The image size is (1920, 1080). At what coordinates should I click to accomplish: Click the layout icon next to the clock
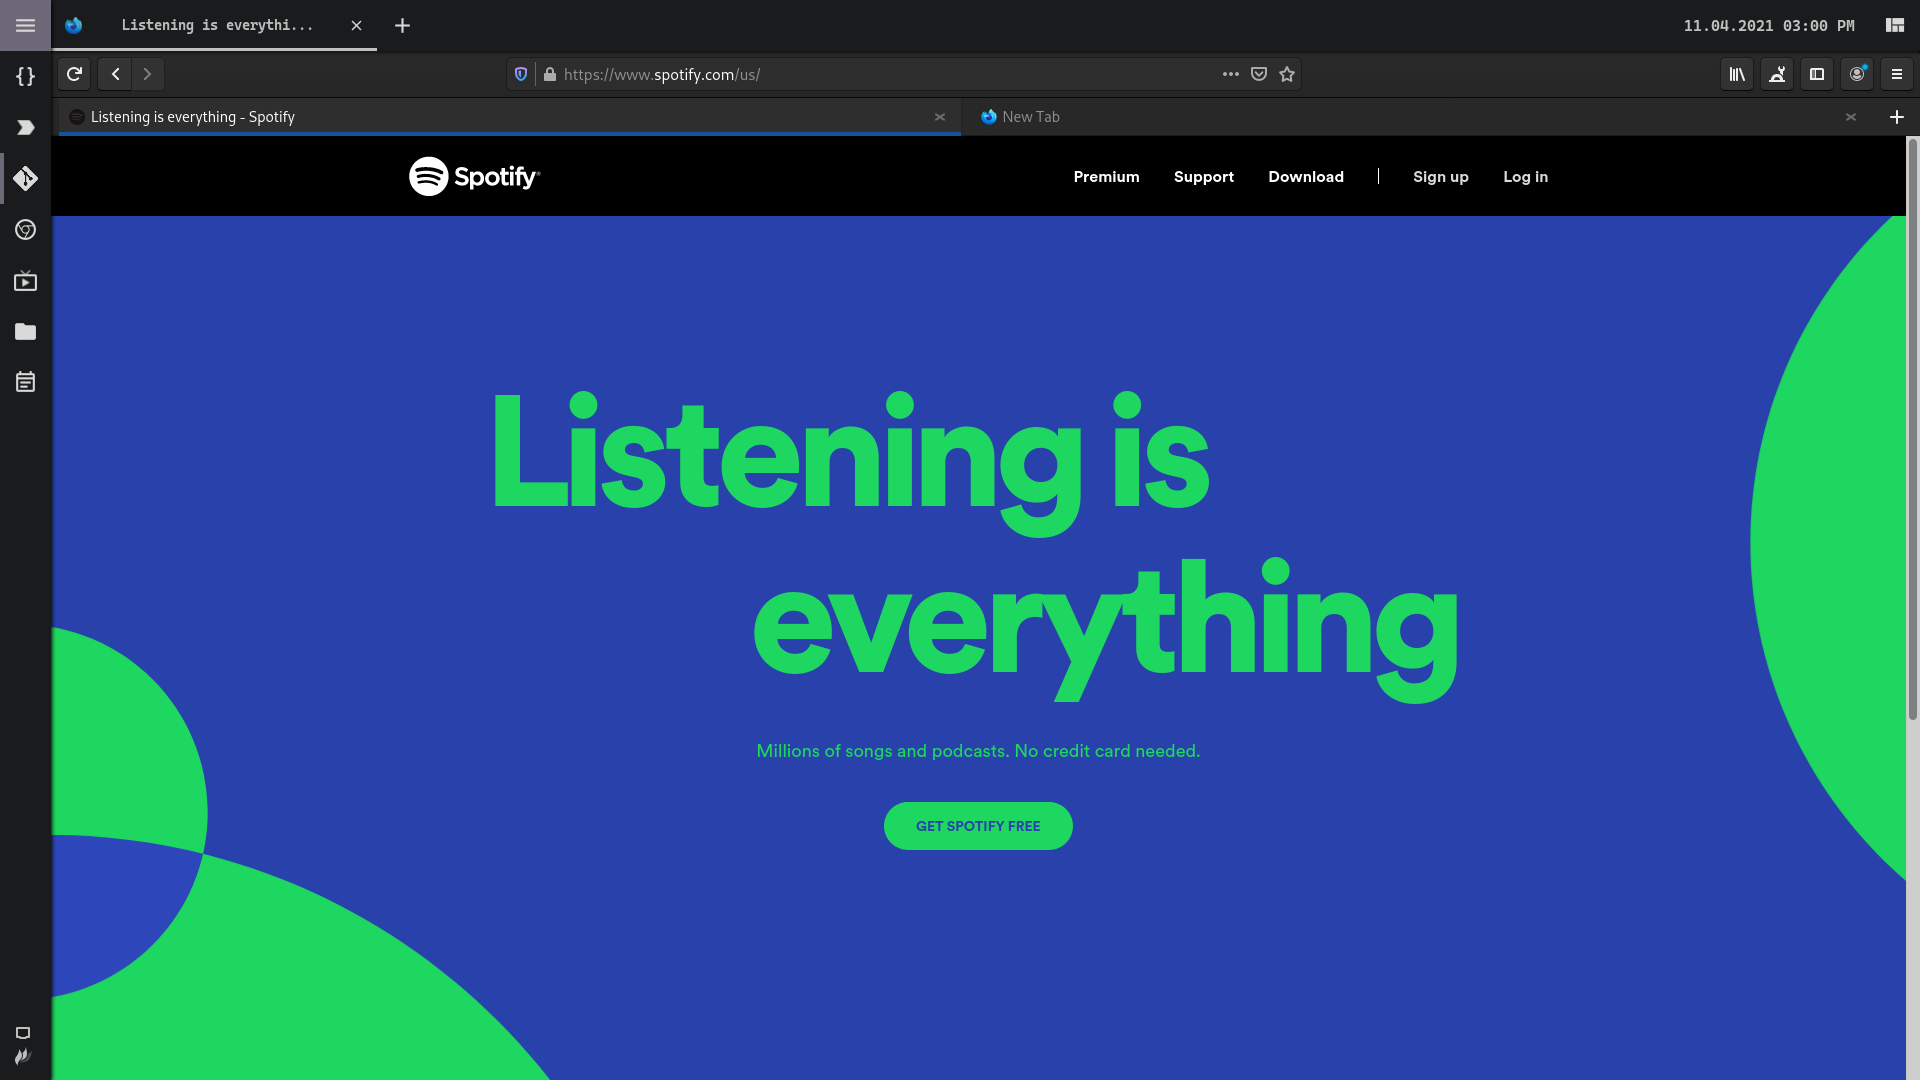point(1895,25)
